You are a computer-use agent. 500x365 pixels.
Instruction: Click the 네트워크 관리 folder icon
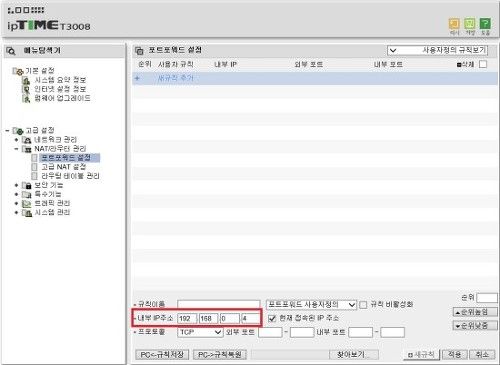click(x=27, y=140)
